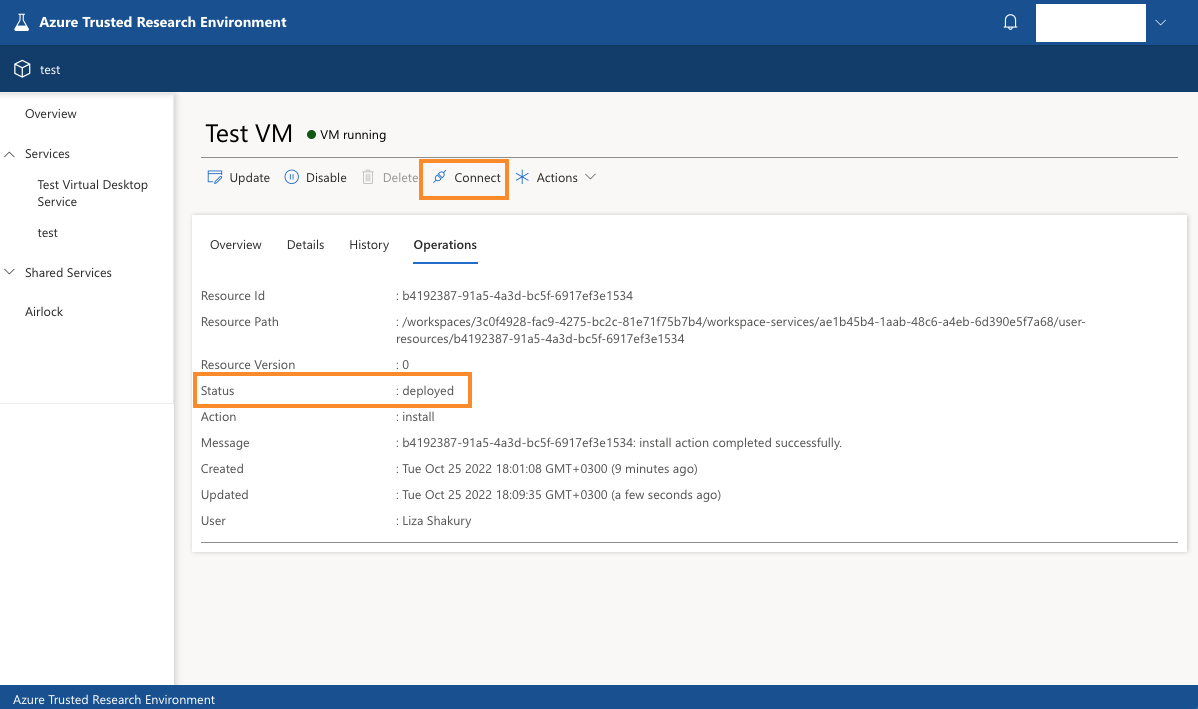This screenshot has width=1198, height=709.
Task: Click the Azure TRE flask logo
Action: click(20, 21)
